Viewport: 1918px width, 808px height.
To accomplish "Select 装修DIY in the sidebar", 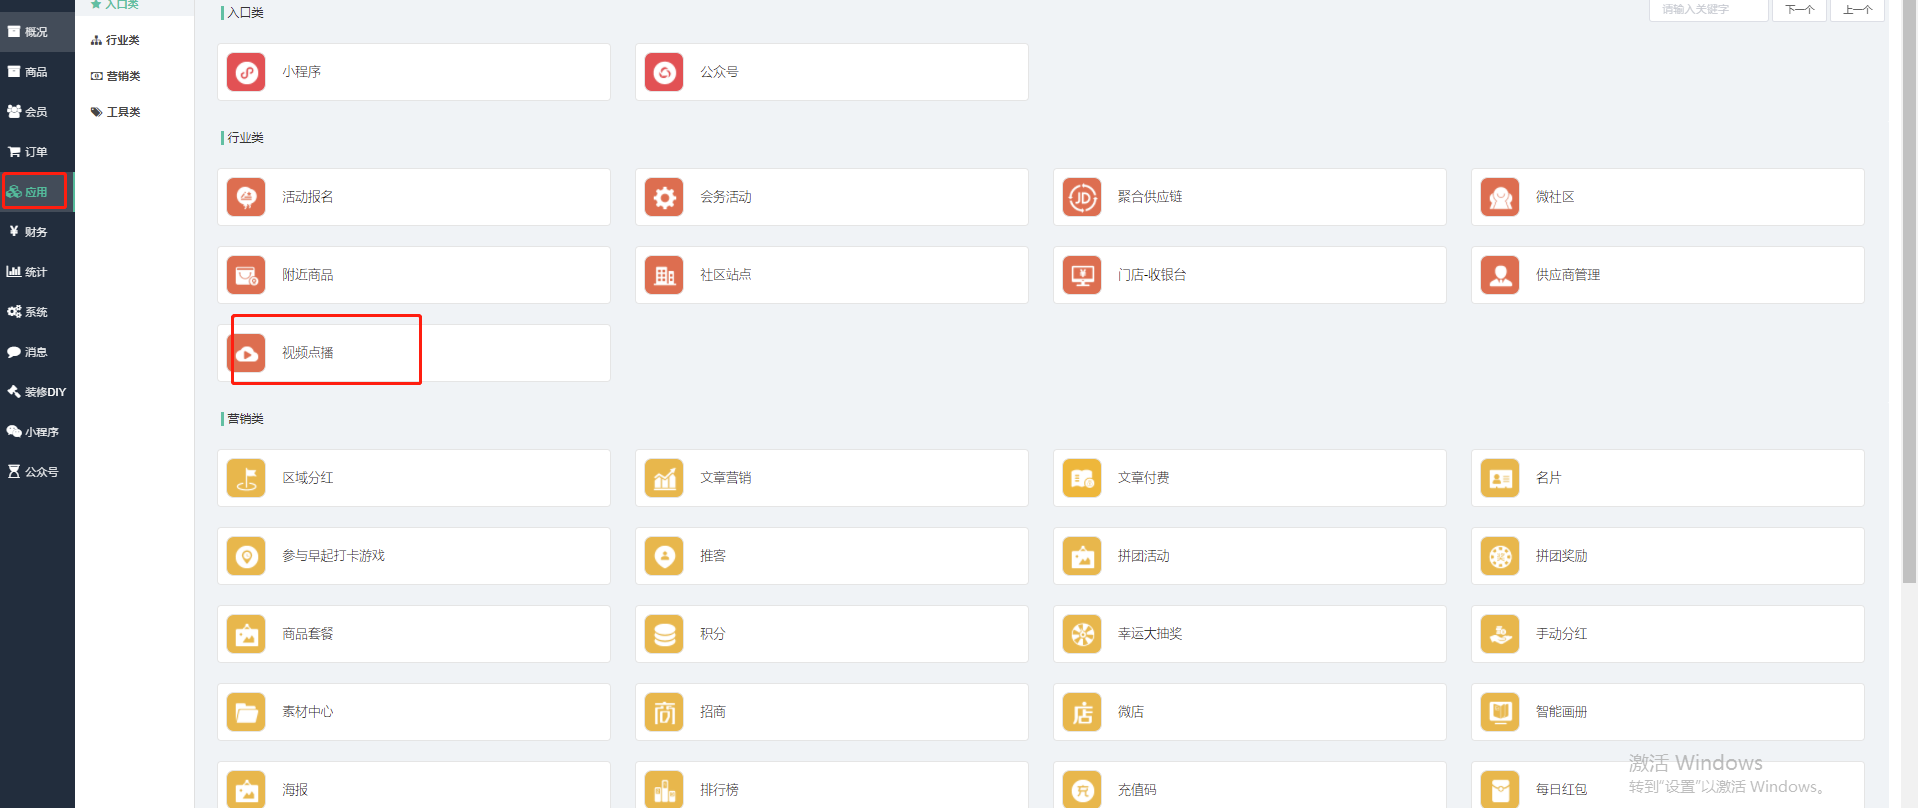I will [x=38, y=392].
